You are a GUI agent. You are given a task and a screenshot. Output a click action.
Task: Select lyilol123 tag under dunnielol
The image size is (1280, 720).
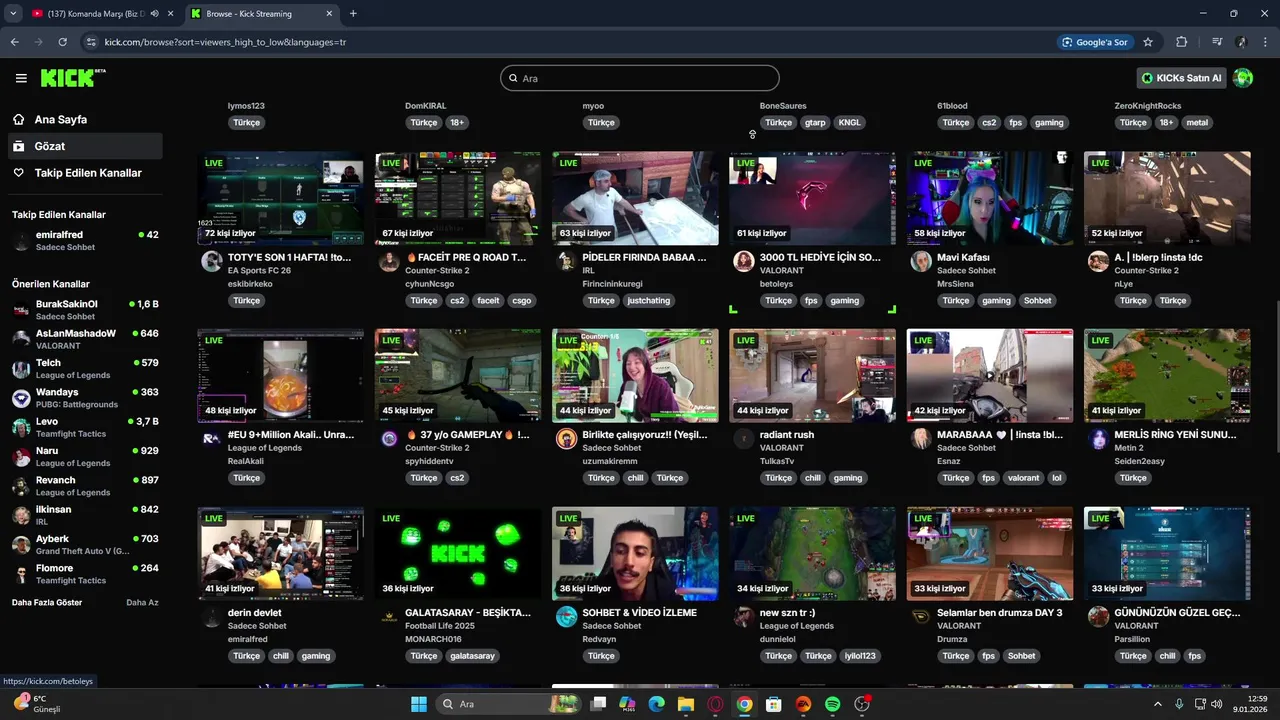[859, 656]
